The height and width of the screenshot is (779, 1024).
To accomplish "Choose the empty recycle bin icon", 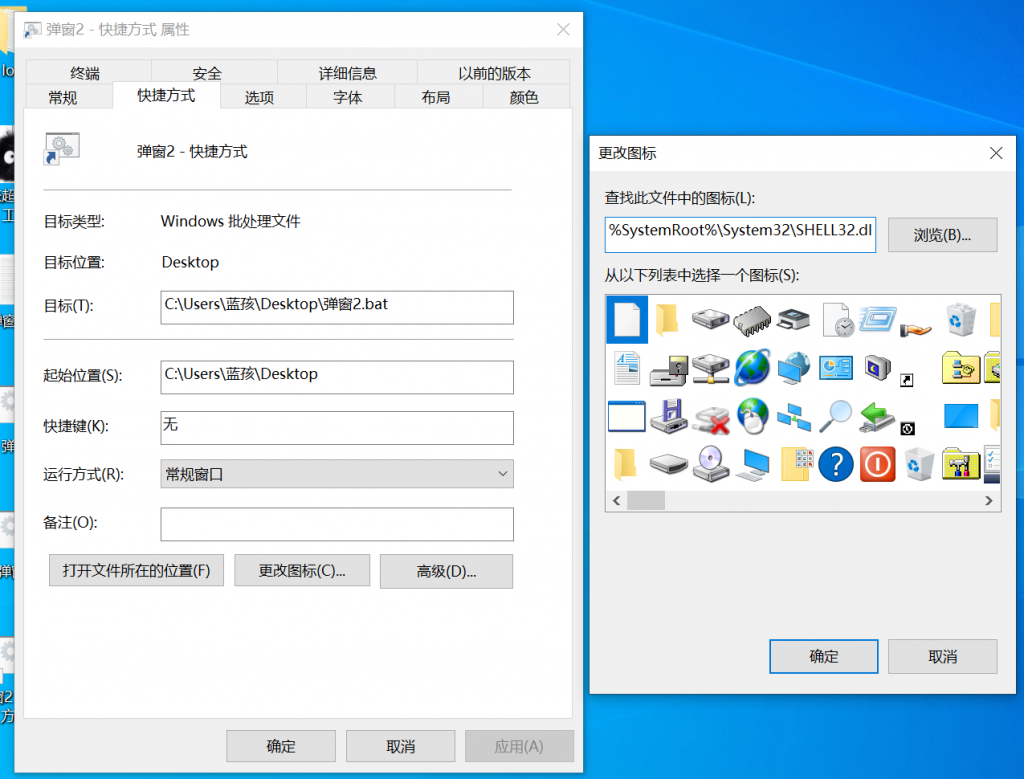I will tap(919, 464).
